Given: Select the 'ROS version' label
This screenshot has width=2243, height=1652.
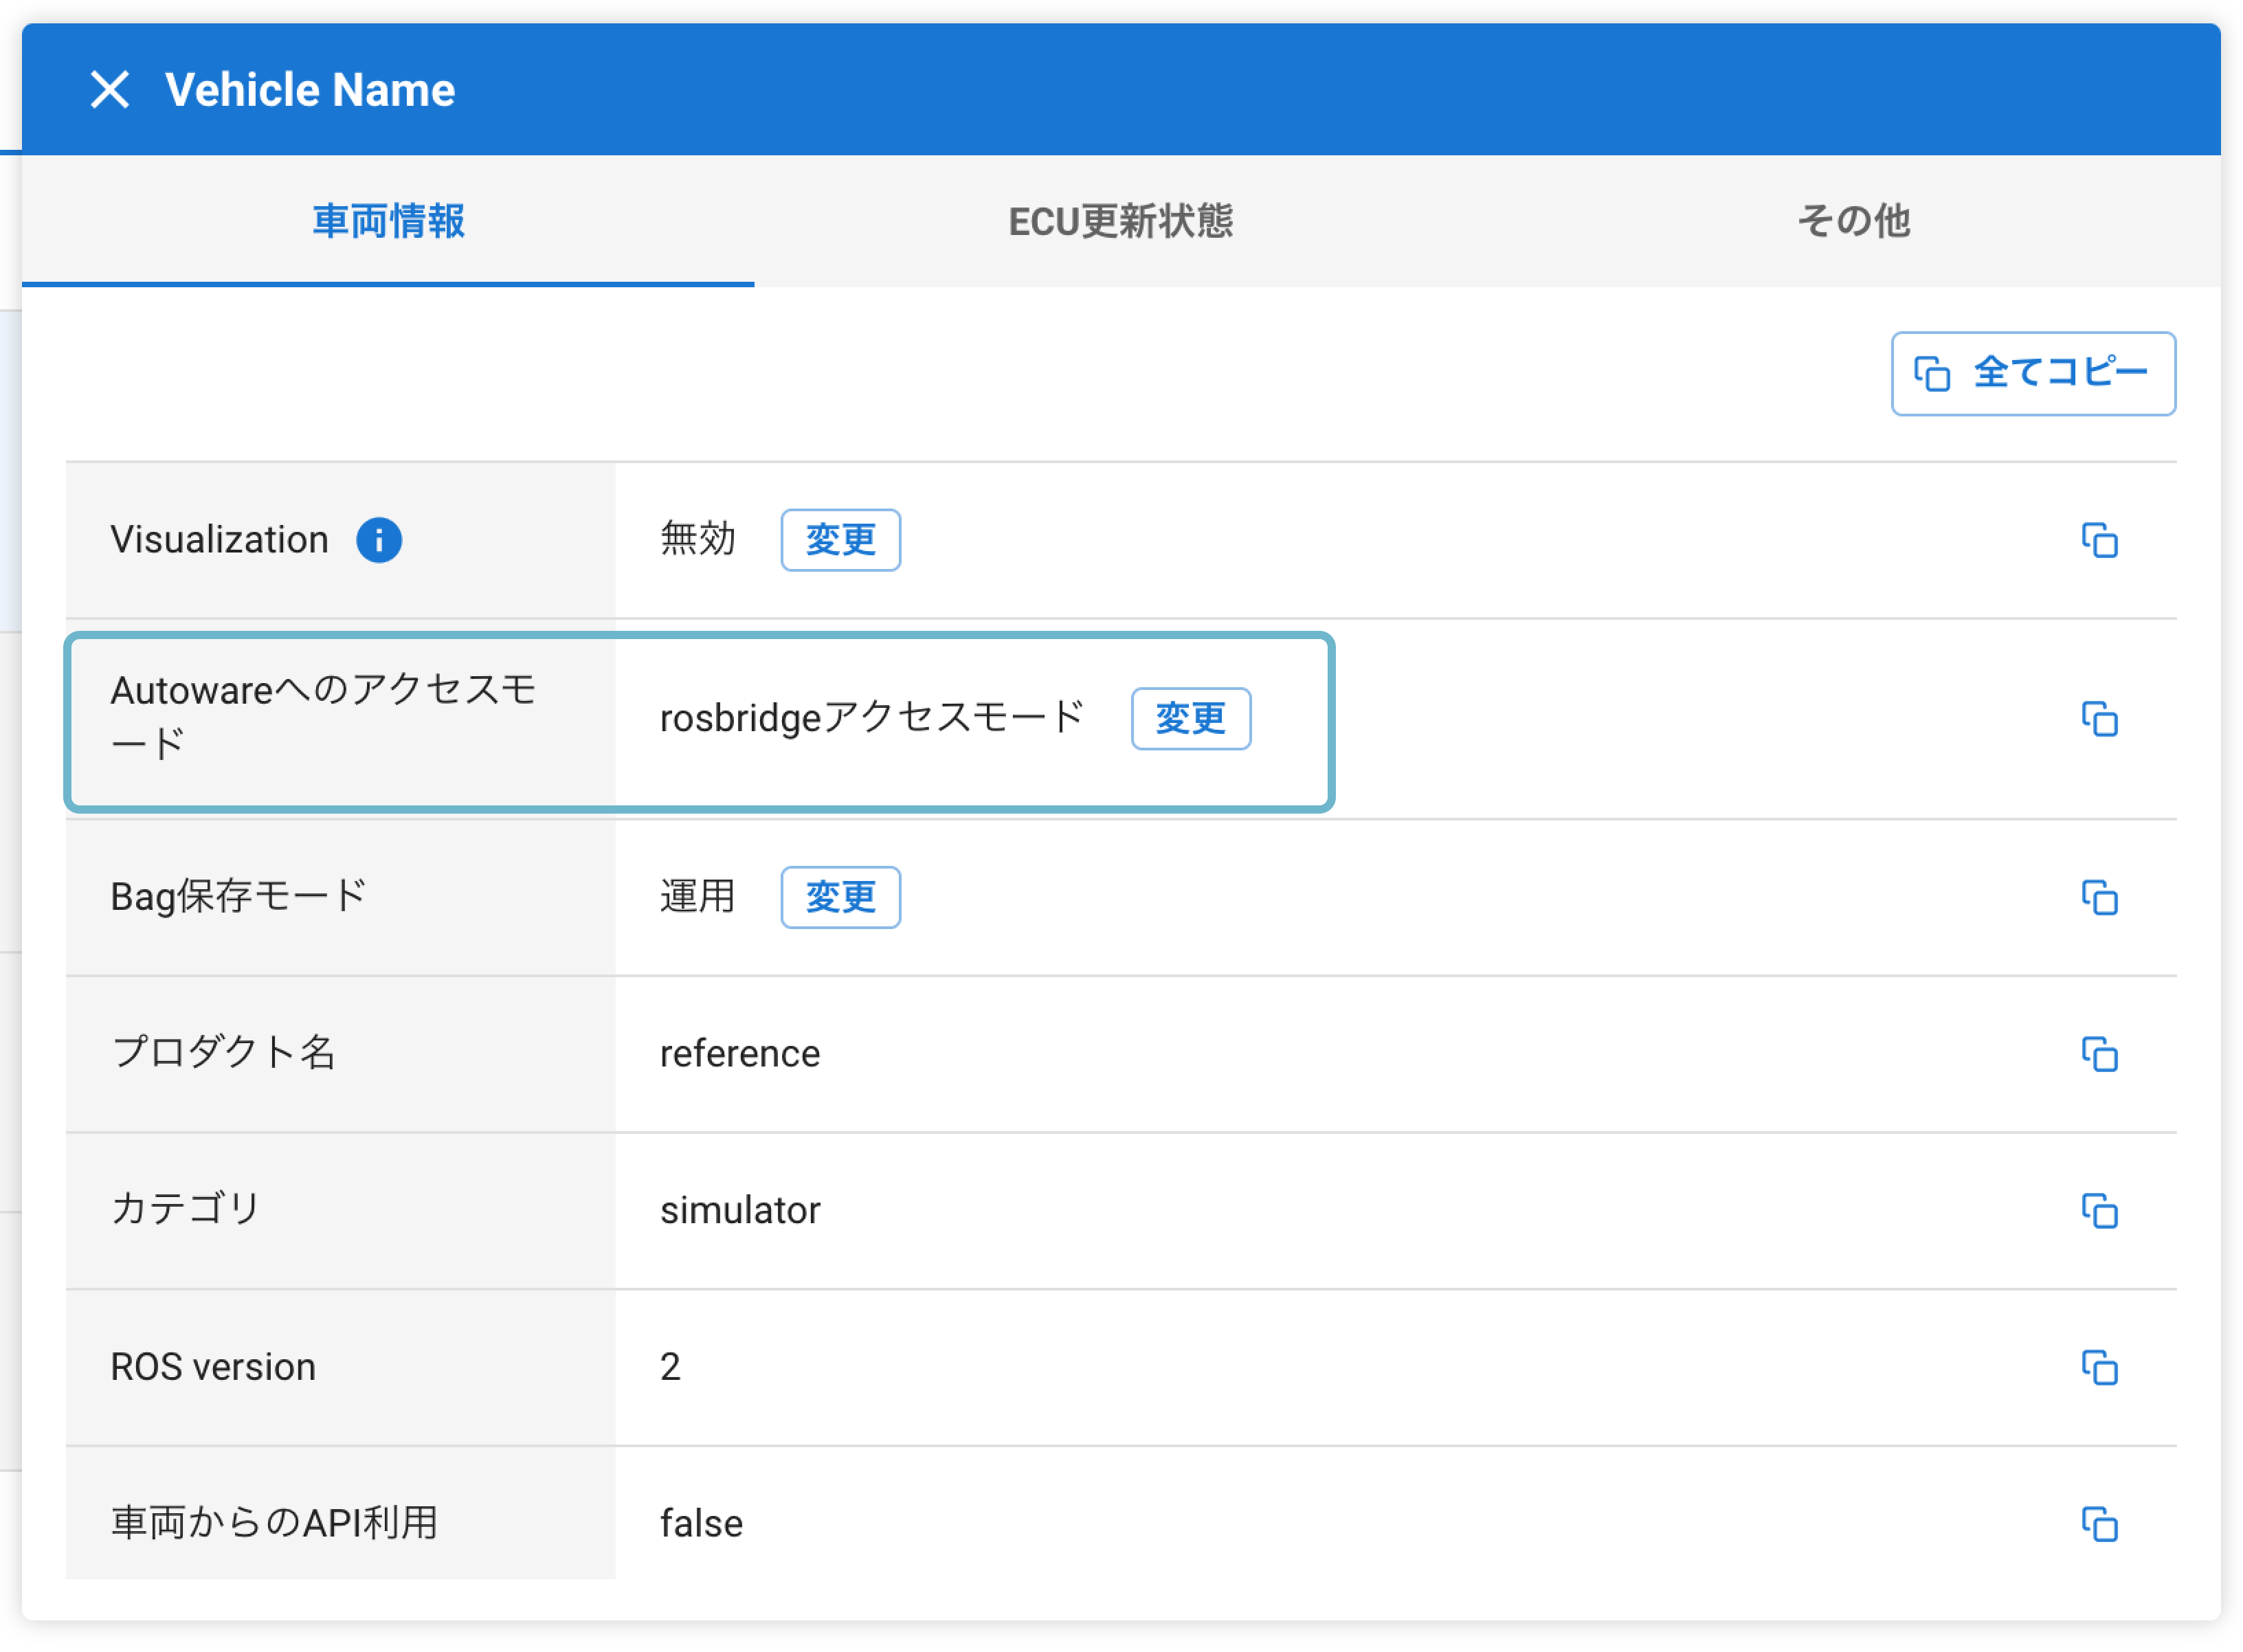Looking at the screenshot, I should pyautogui.click(x=213, y=1367).
